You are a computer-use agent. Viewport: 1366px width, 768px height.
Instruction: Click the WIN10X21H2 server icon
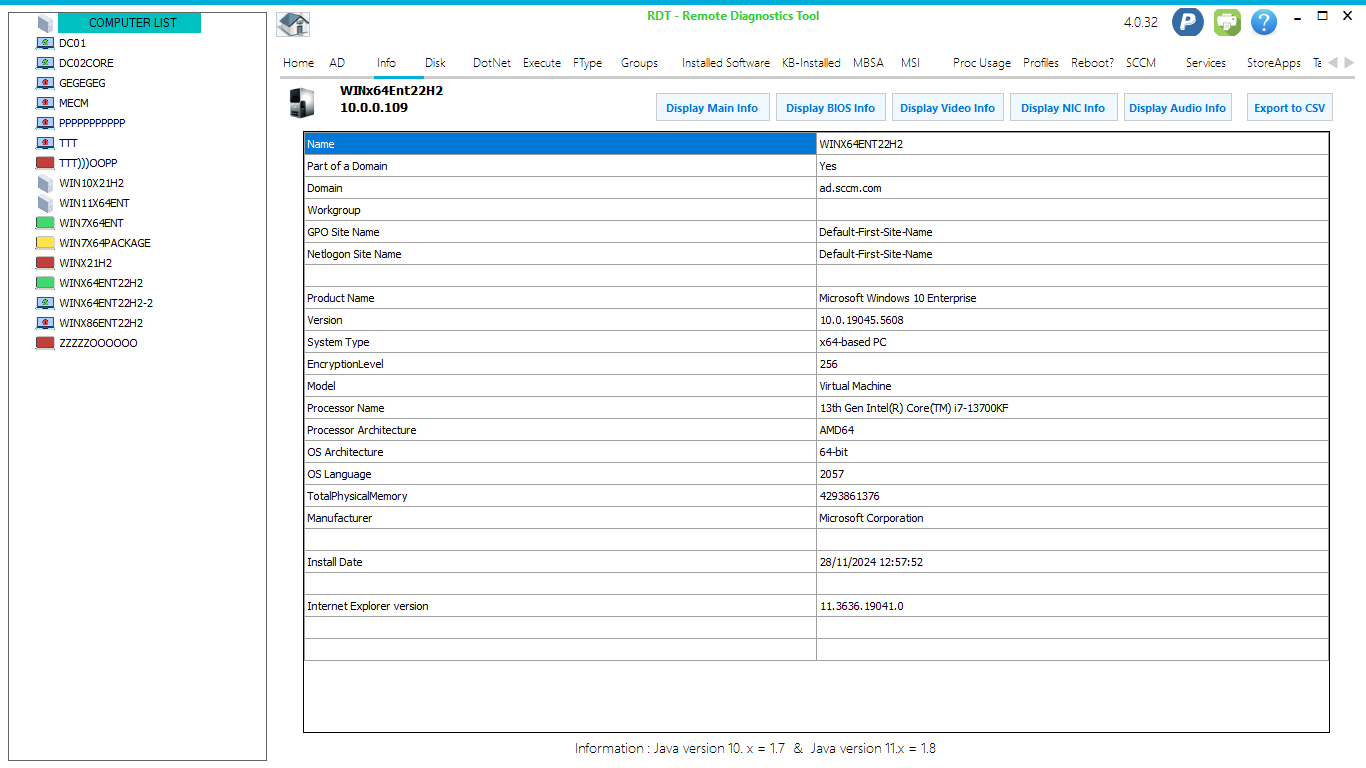coord(45,183)
